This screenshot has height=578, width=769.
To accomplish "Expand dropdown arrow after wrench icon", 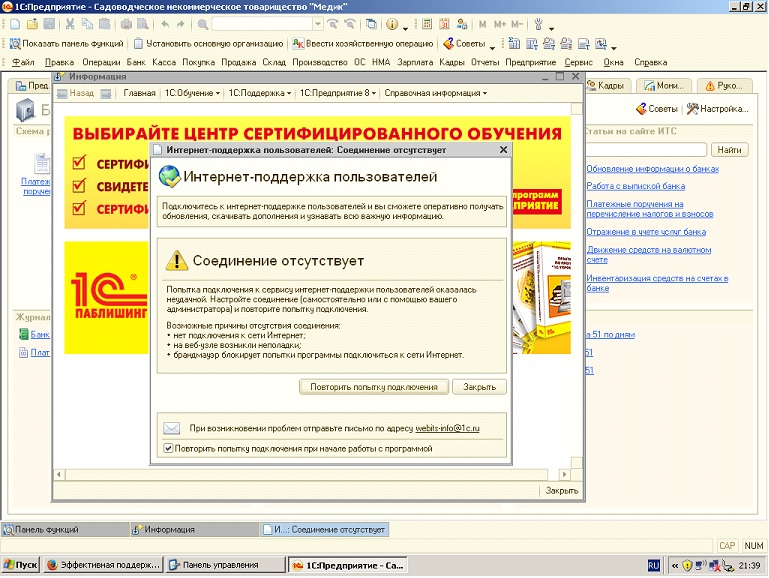I will (551, 28).
